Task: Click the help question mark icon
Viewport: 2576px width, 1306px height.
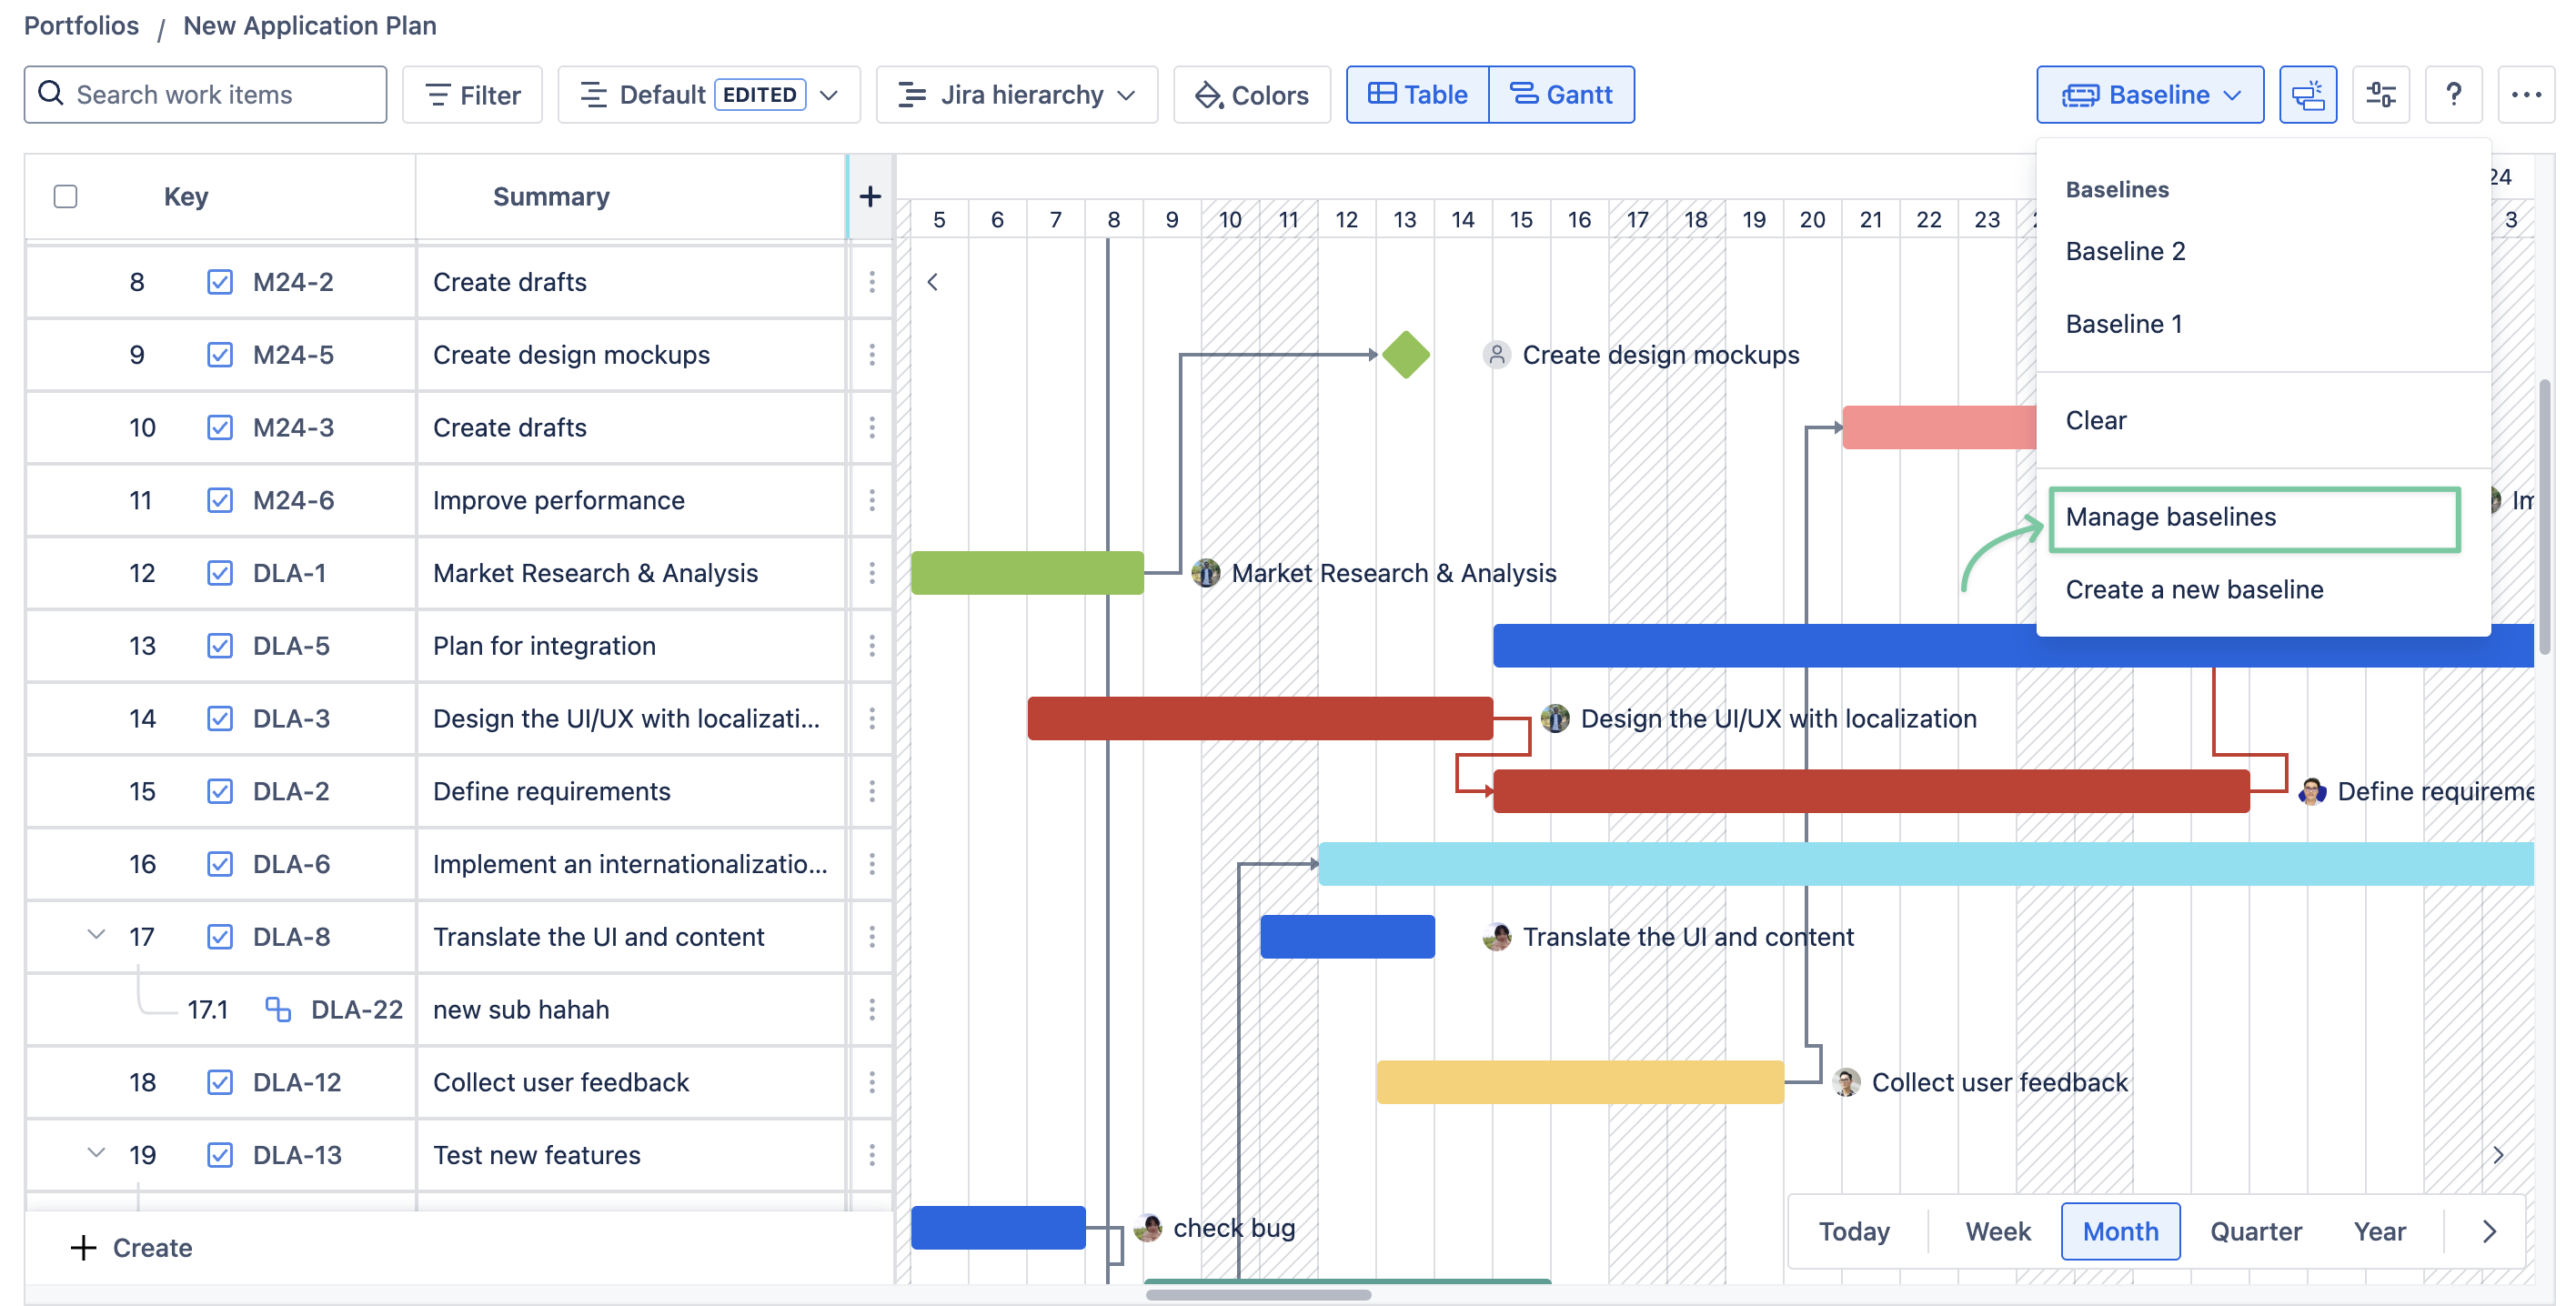Action: (2453, 95)
